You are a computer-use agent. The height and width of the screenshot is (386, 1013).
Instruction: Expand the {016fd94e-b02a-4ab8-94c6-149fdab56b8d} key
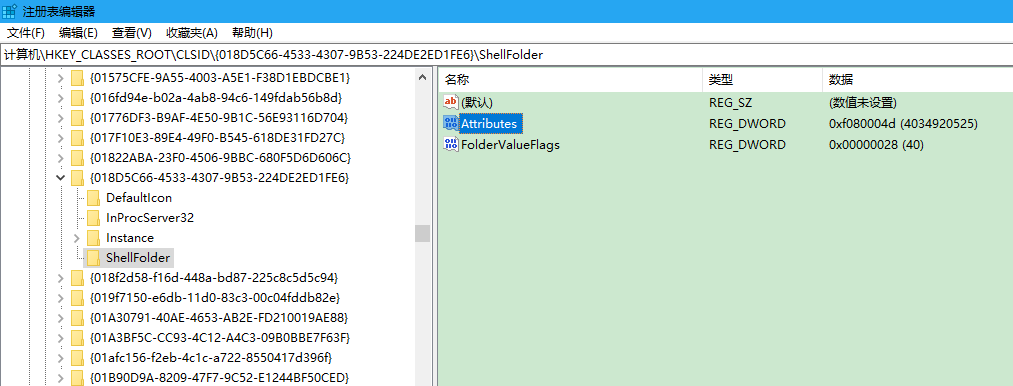pos(60,98)
